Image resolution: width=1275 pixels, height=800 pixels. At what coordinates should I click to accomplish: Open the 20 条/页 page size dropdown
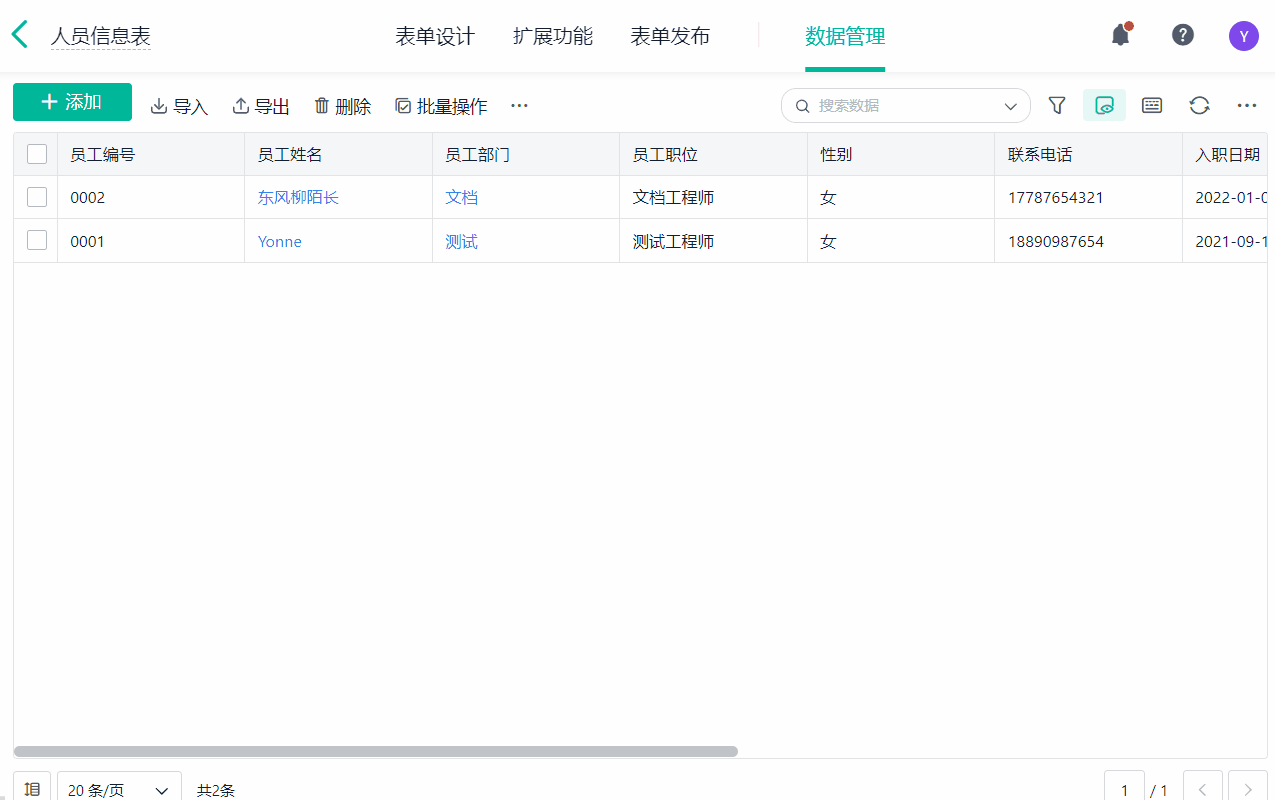pos(119,789)
